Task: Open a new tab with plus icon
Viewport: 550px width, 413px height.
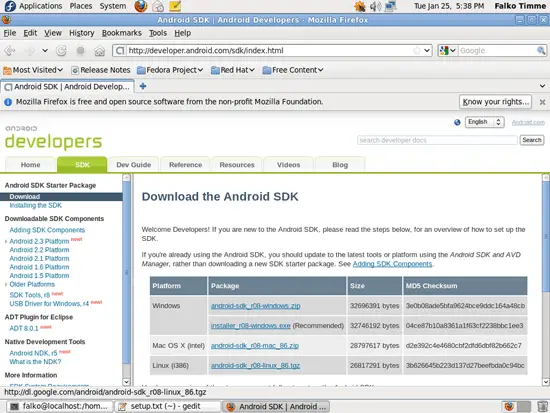Action: (143, 86)
